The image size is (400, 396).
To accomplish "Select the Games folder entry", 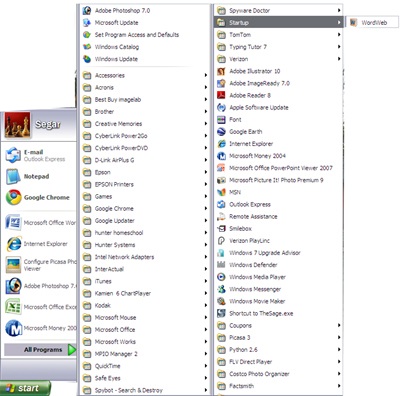I will point(145,197).
